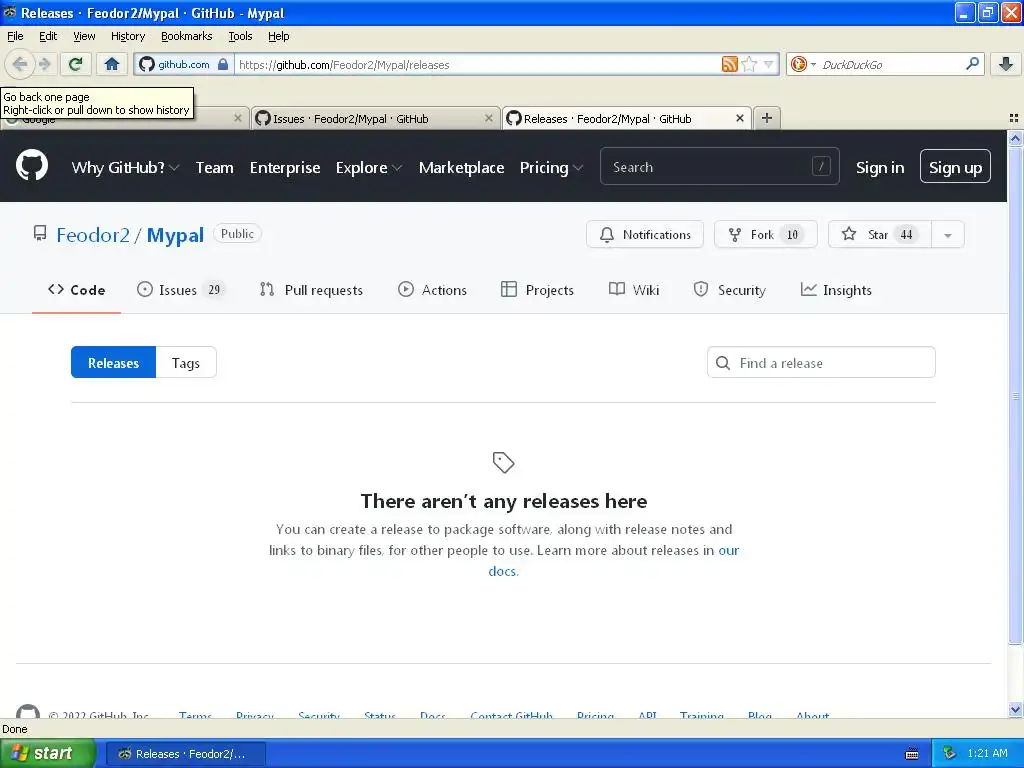Open the View menu
Image resolution: width=1024 pixels, height=768 pixels.
click(84, 36)
